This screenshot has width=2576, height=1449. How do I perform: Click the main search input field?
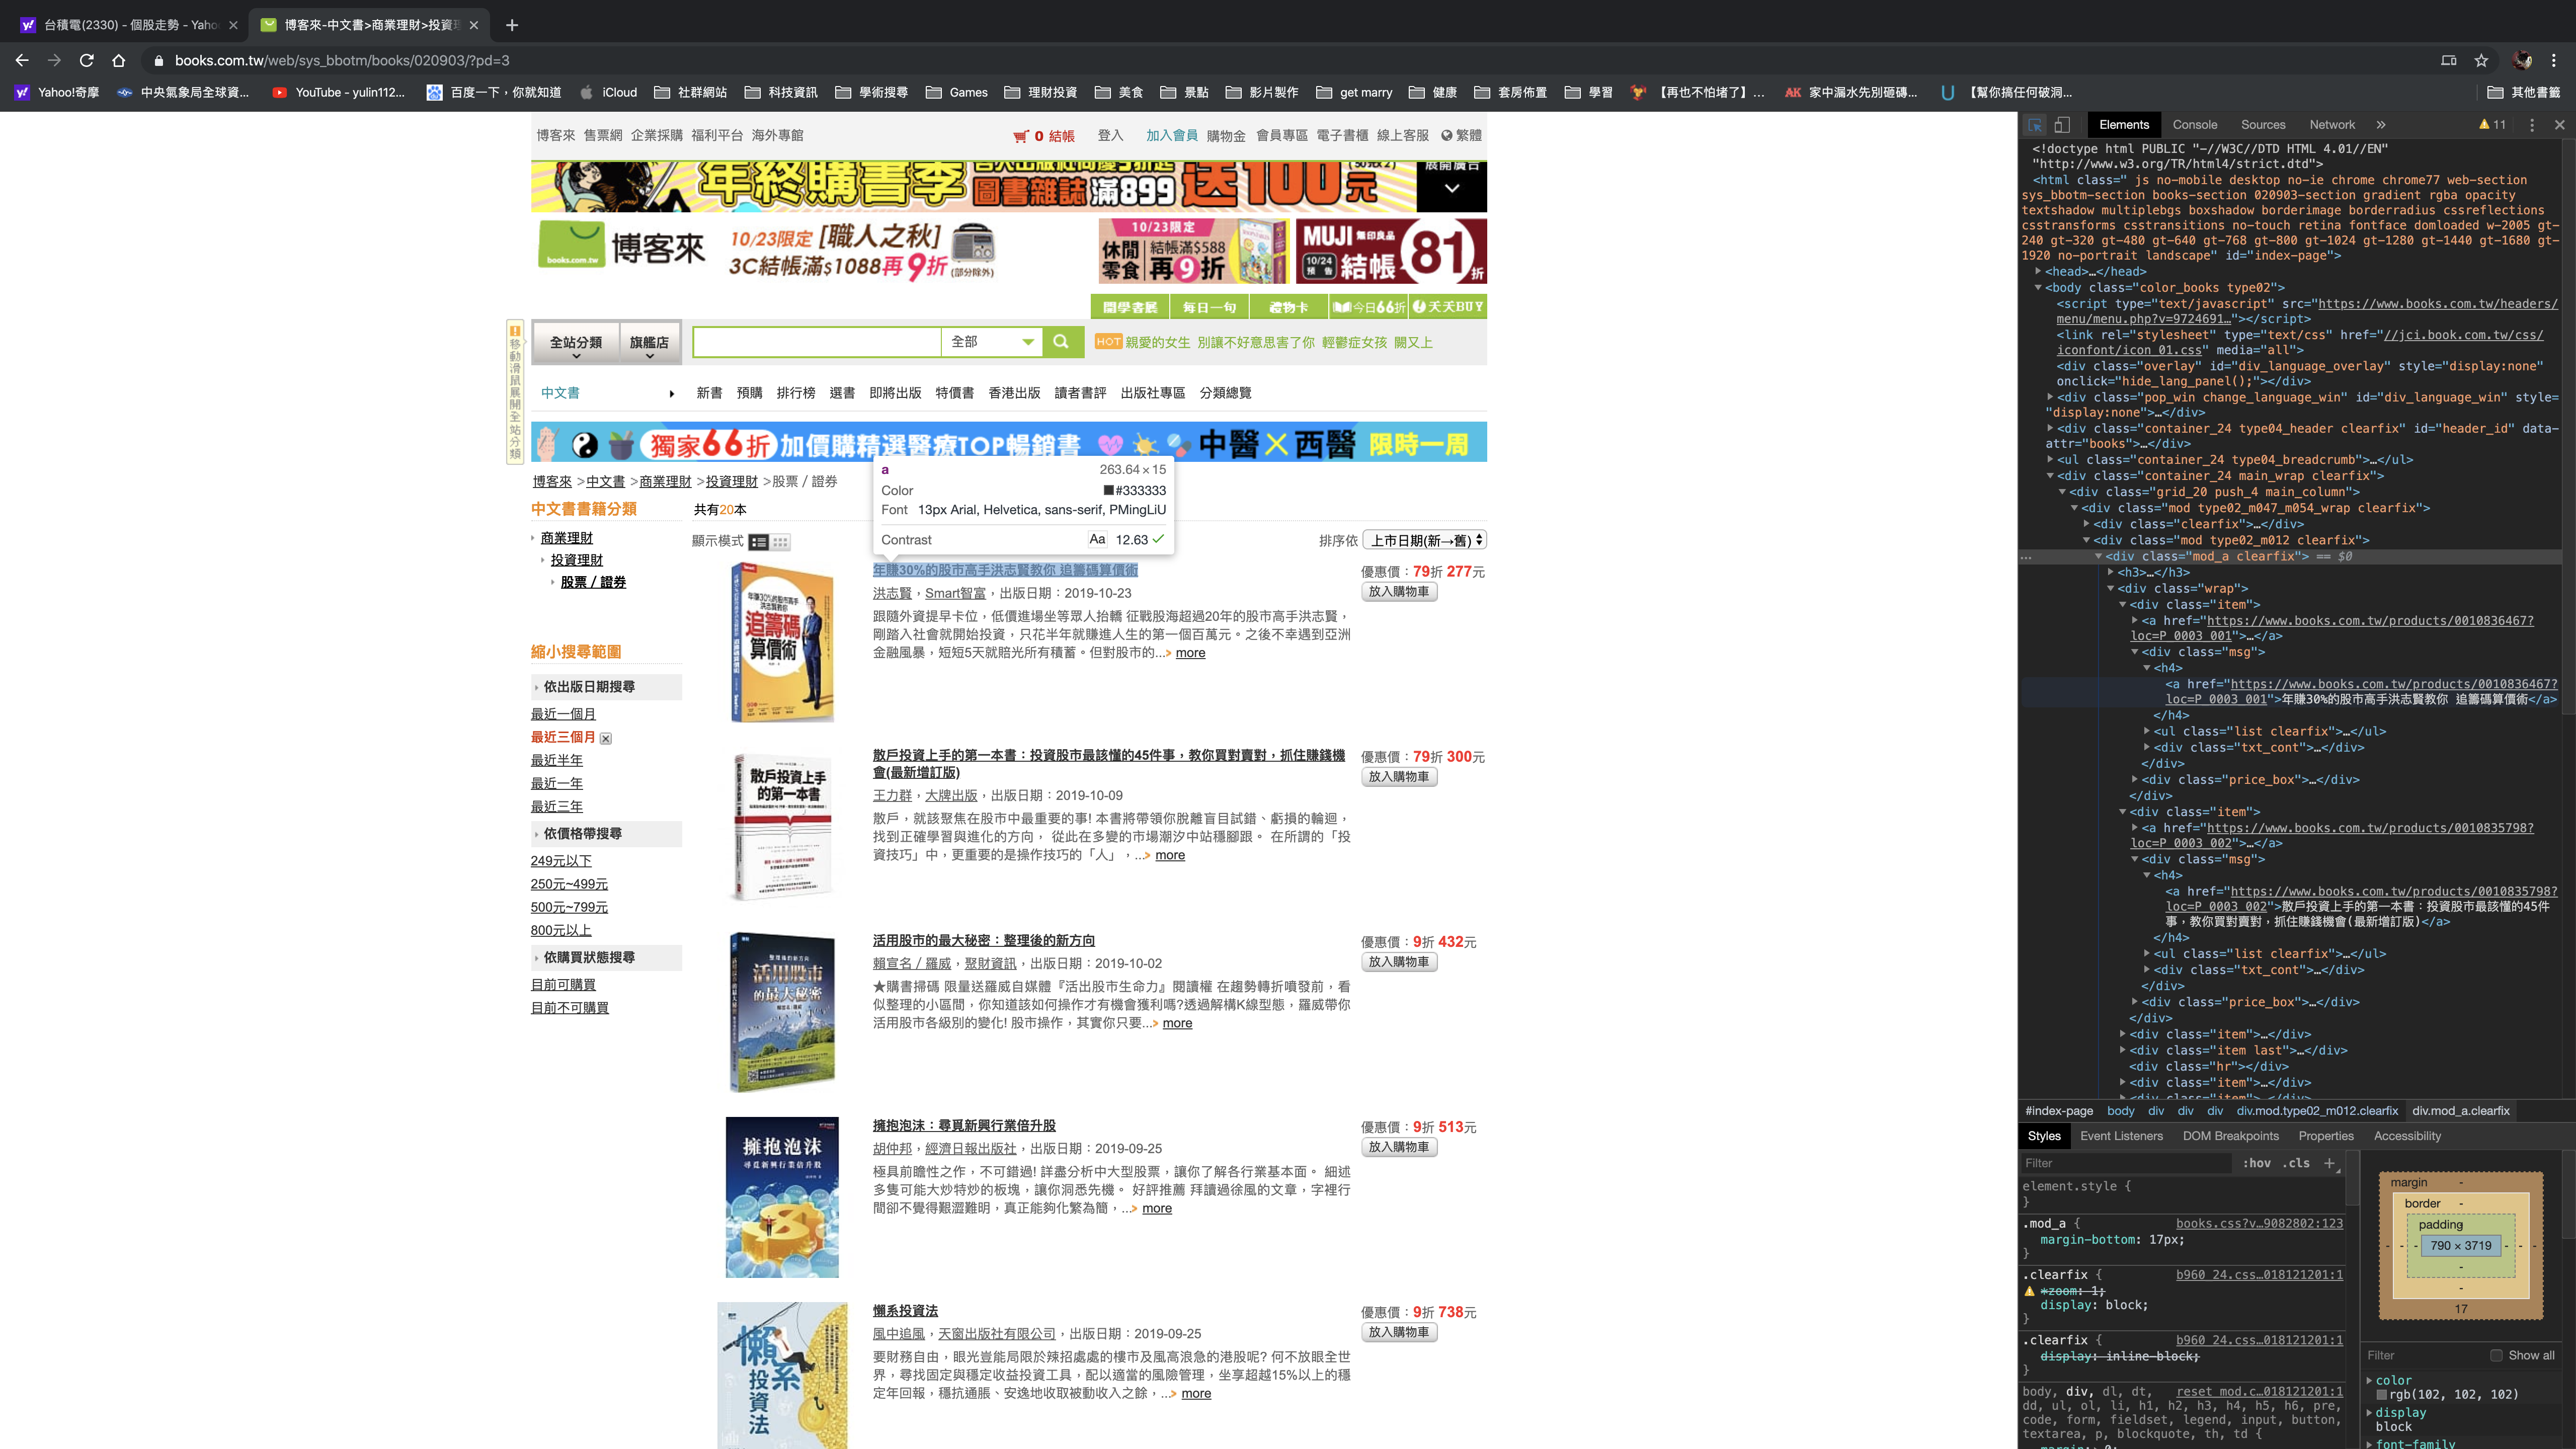click(816, 342)
